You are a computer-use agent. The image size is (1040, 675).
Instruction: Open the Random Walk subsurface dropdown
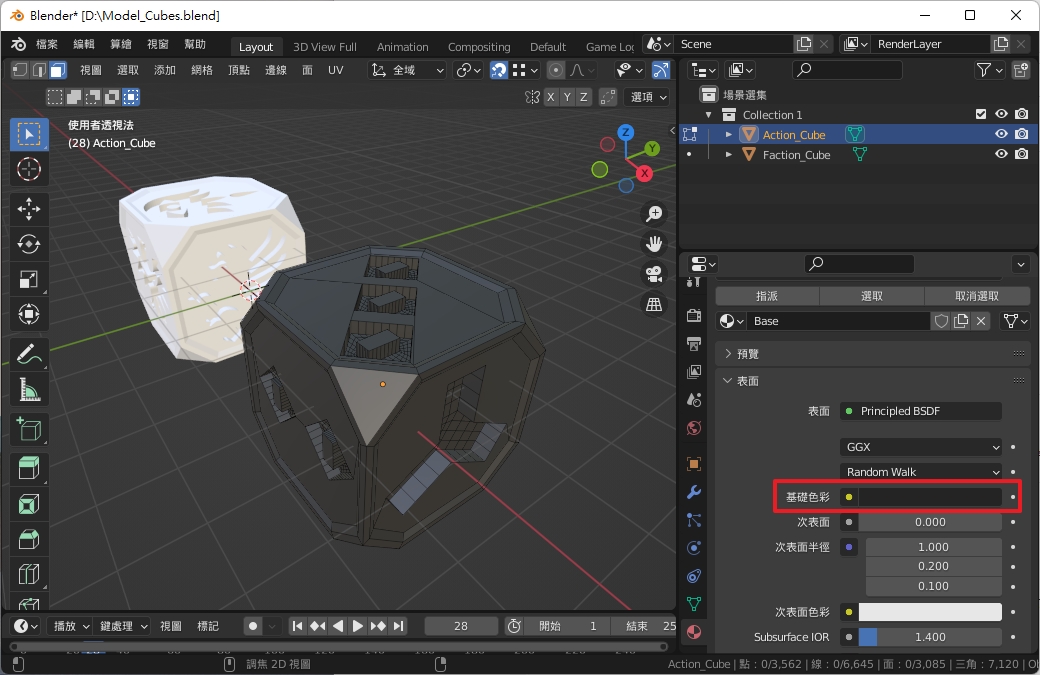pos(921,471)
